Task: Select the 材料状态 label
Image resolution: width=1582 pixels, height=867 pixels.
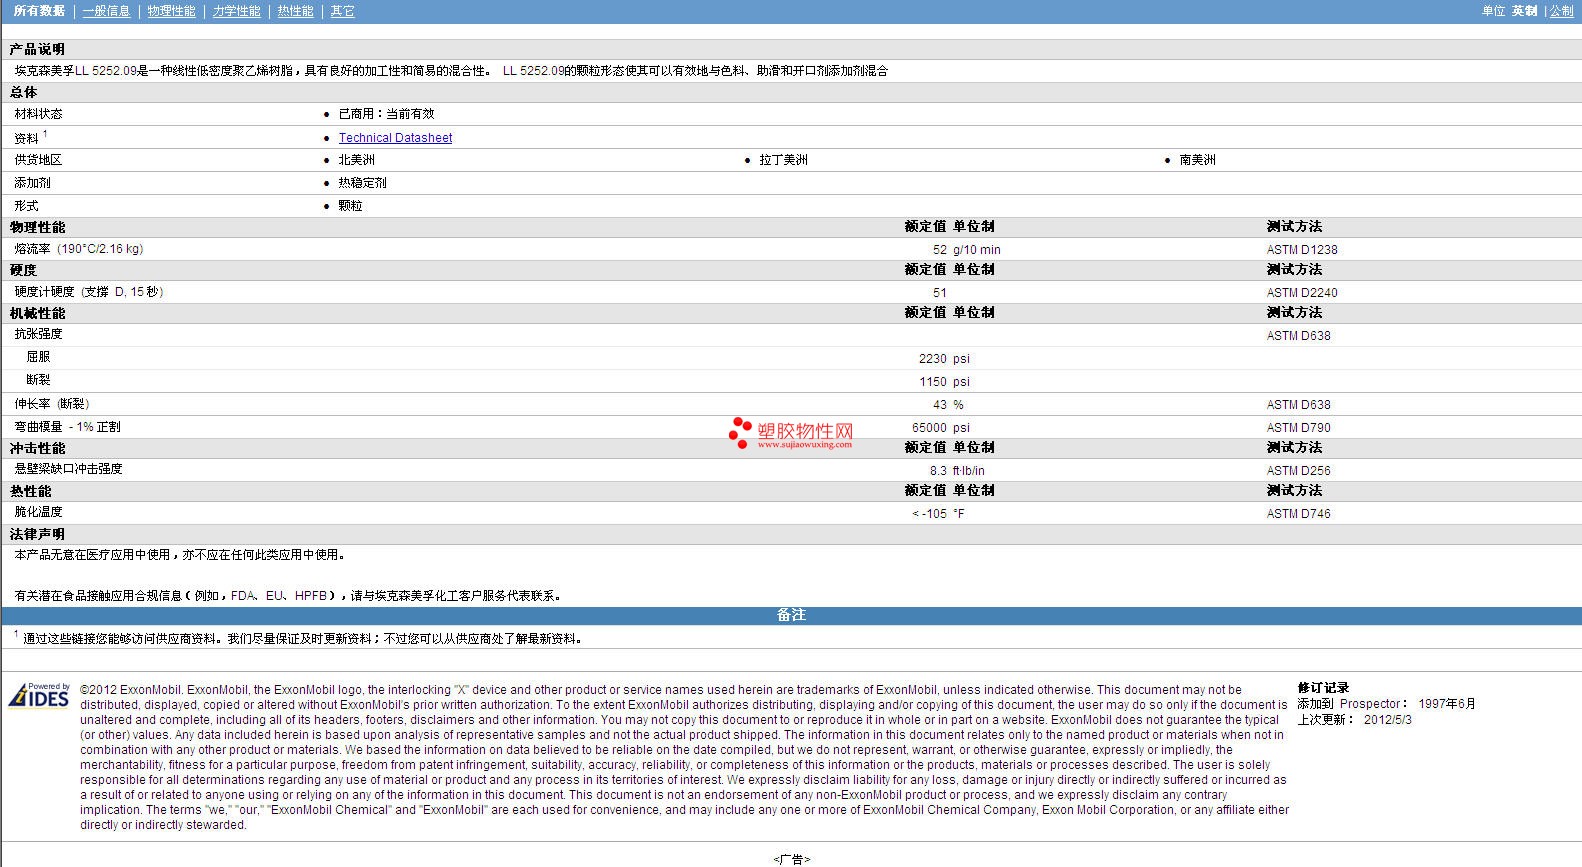Action: [38, 114]
